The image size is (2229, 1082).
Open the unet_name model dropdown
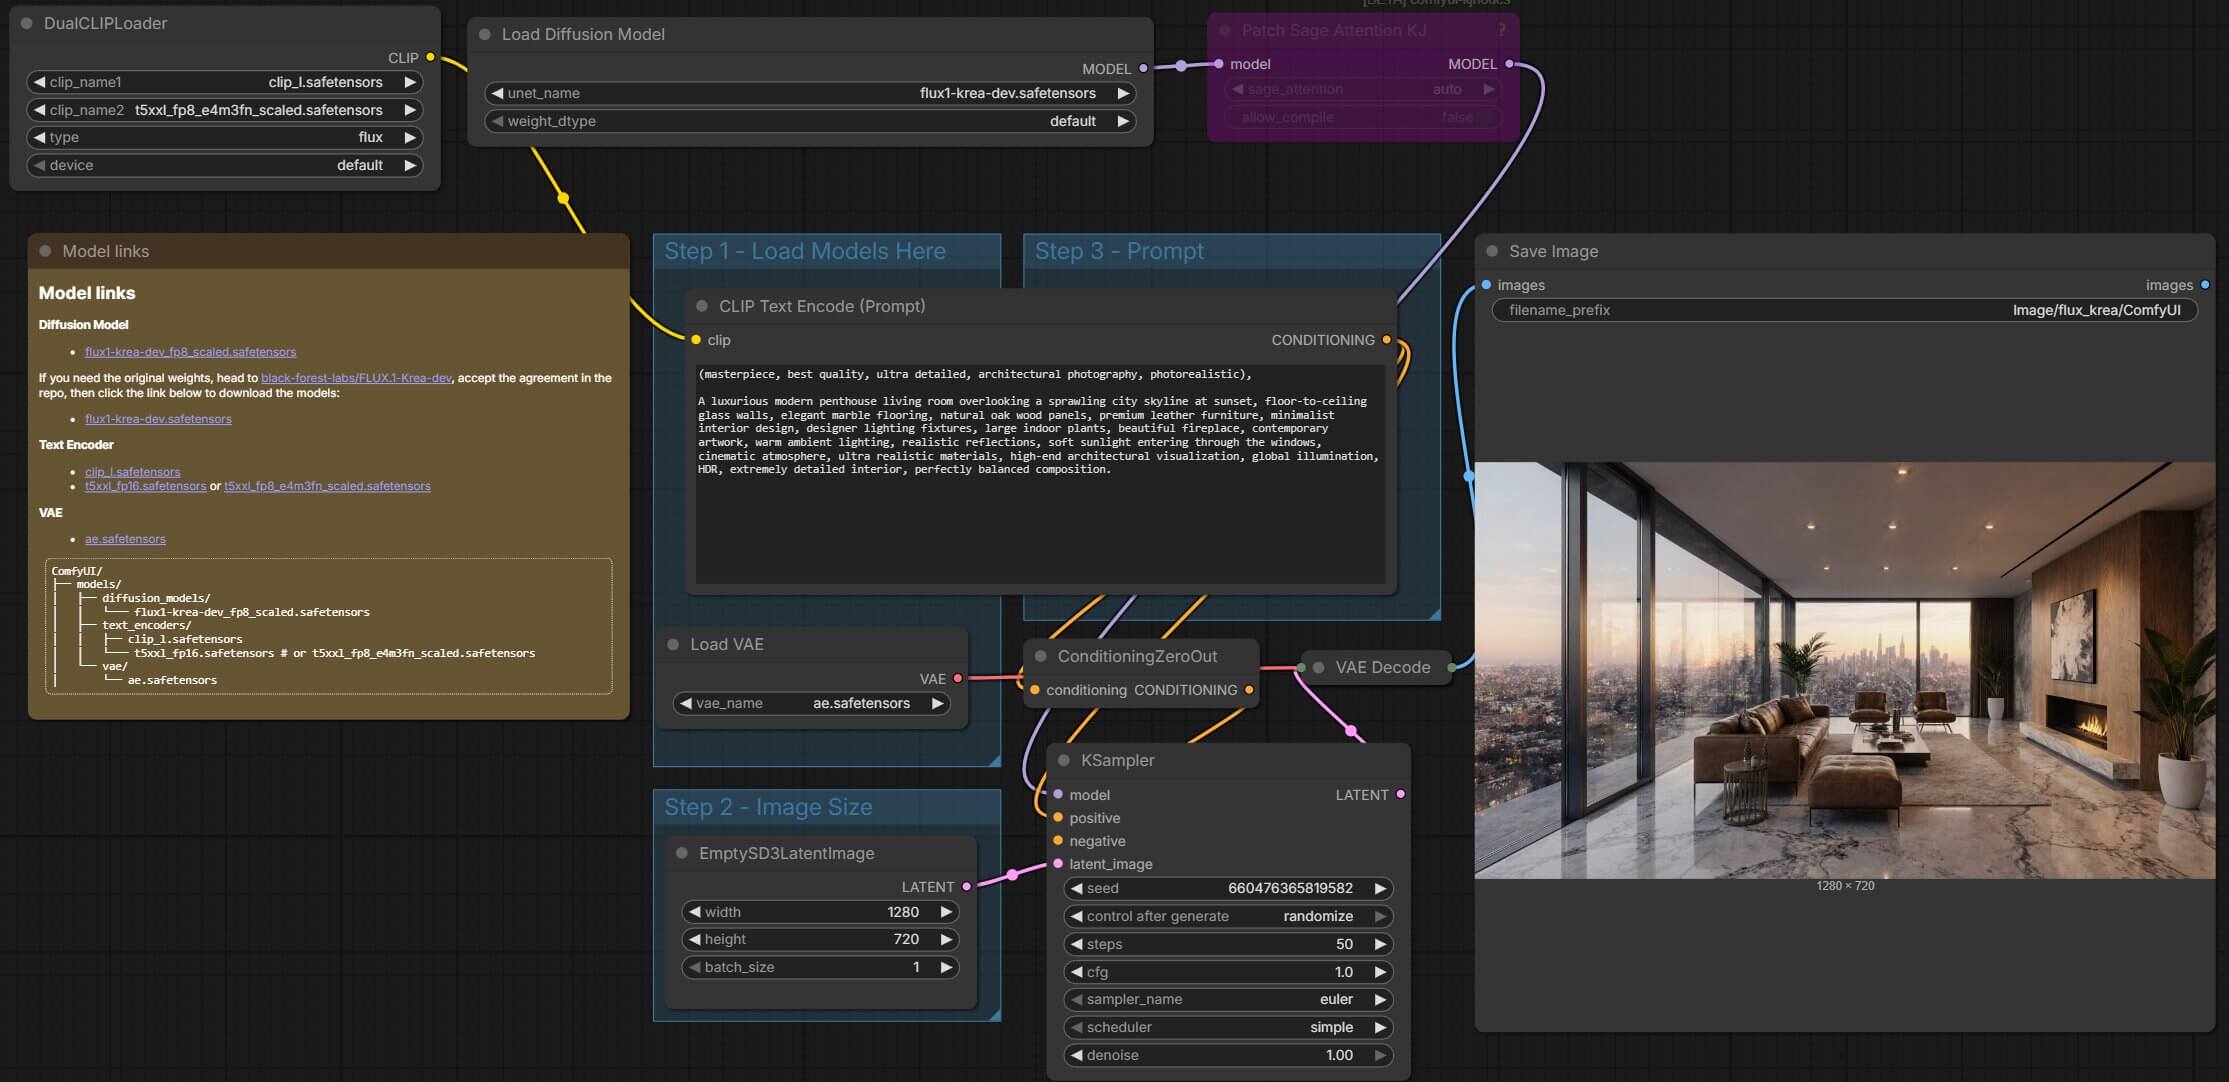(810, 93)
